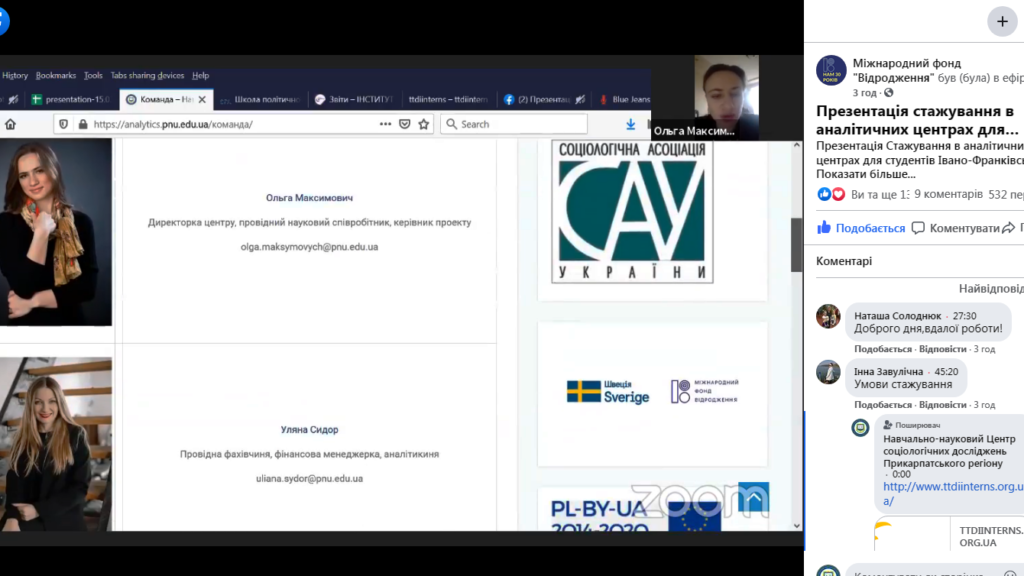The height and width of the screenshot is (576, 1024).
Task: Click Уляна Сидор's portrait photo
Action: (56, 444)
